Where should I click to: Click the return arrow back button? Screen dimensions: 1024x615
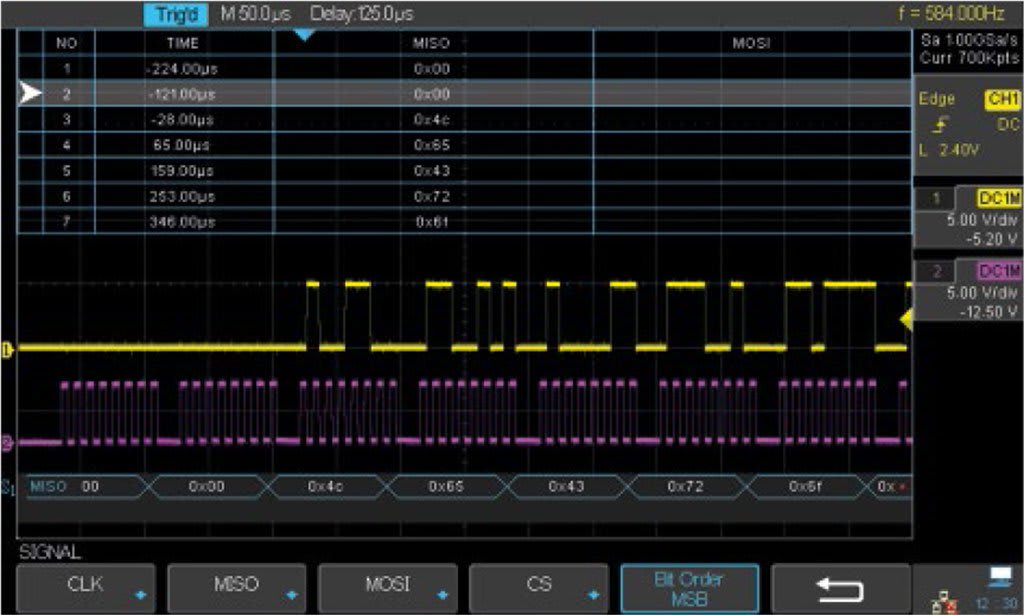[x=840, y=588]
